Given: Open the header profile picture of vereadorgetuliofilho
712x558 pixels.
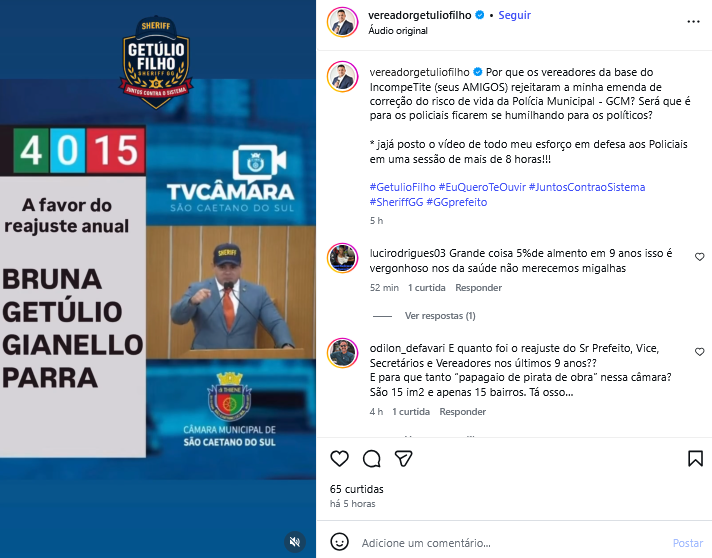Looking at the screenshot, I should 342,22.
